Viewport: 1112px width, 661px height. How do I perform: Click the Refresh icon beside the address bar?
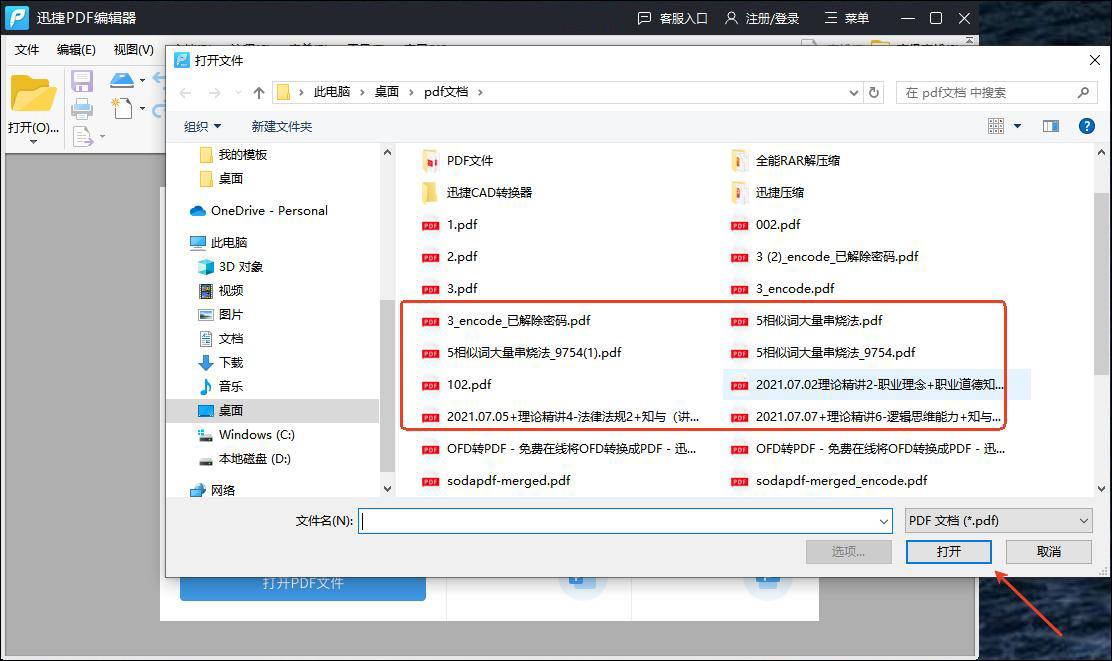tap(874, 91)
